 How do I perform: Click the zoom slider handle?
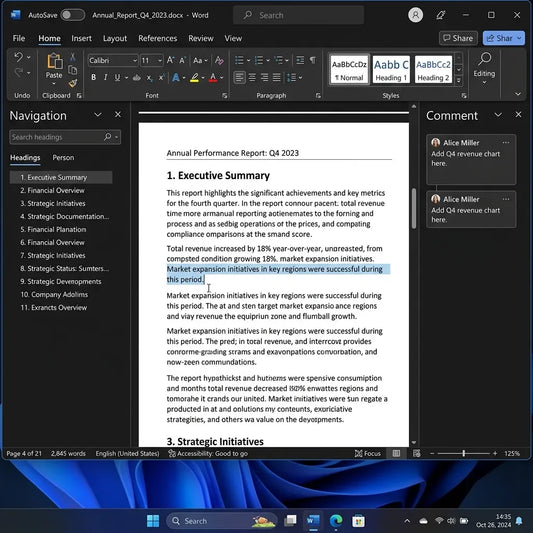[x=464, y=453]
